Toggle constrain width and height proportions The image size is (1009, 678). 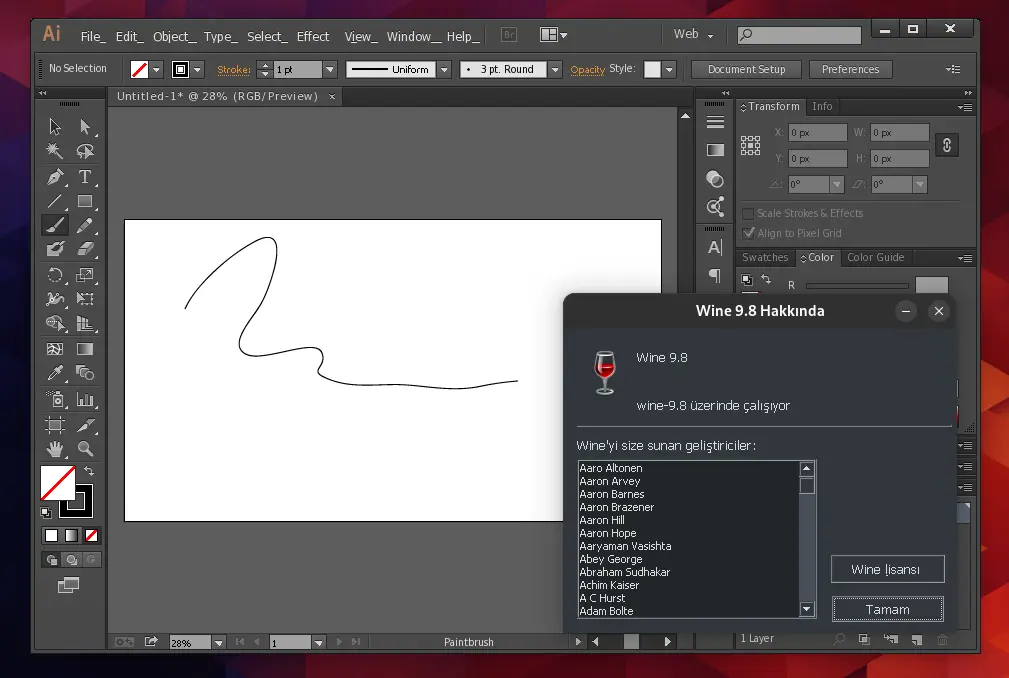947,145
